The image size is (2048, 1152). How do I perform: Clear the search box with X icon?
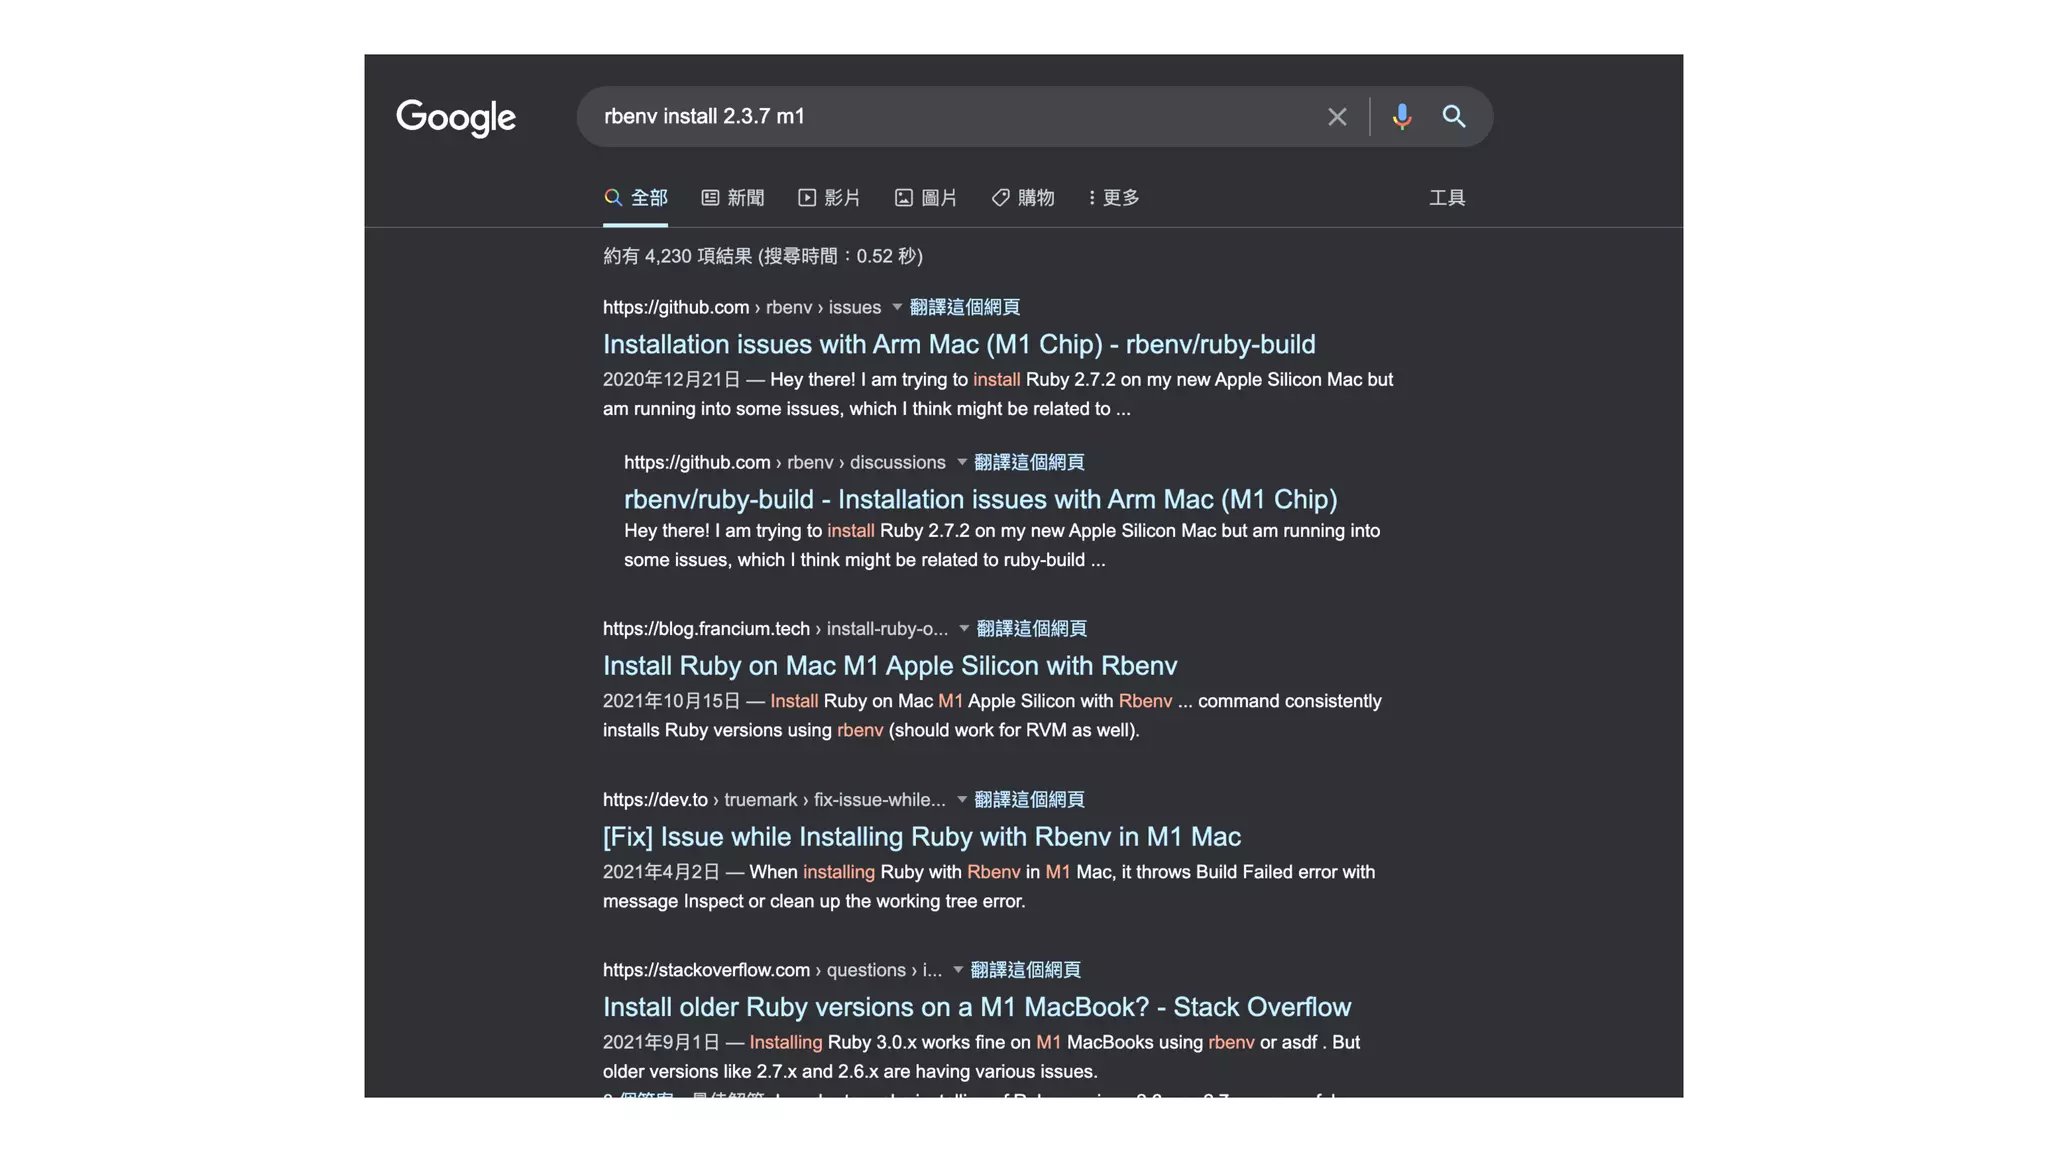click(1336, 117)
